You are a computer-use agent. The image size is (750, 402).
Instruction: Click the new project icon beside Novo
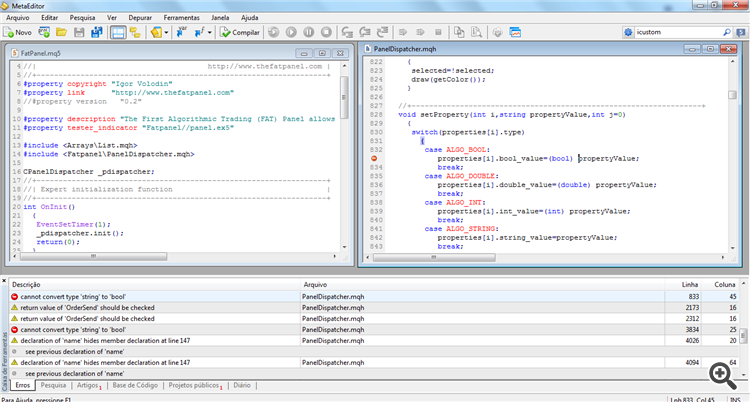click(44, 33)
